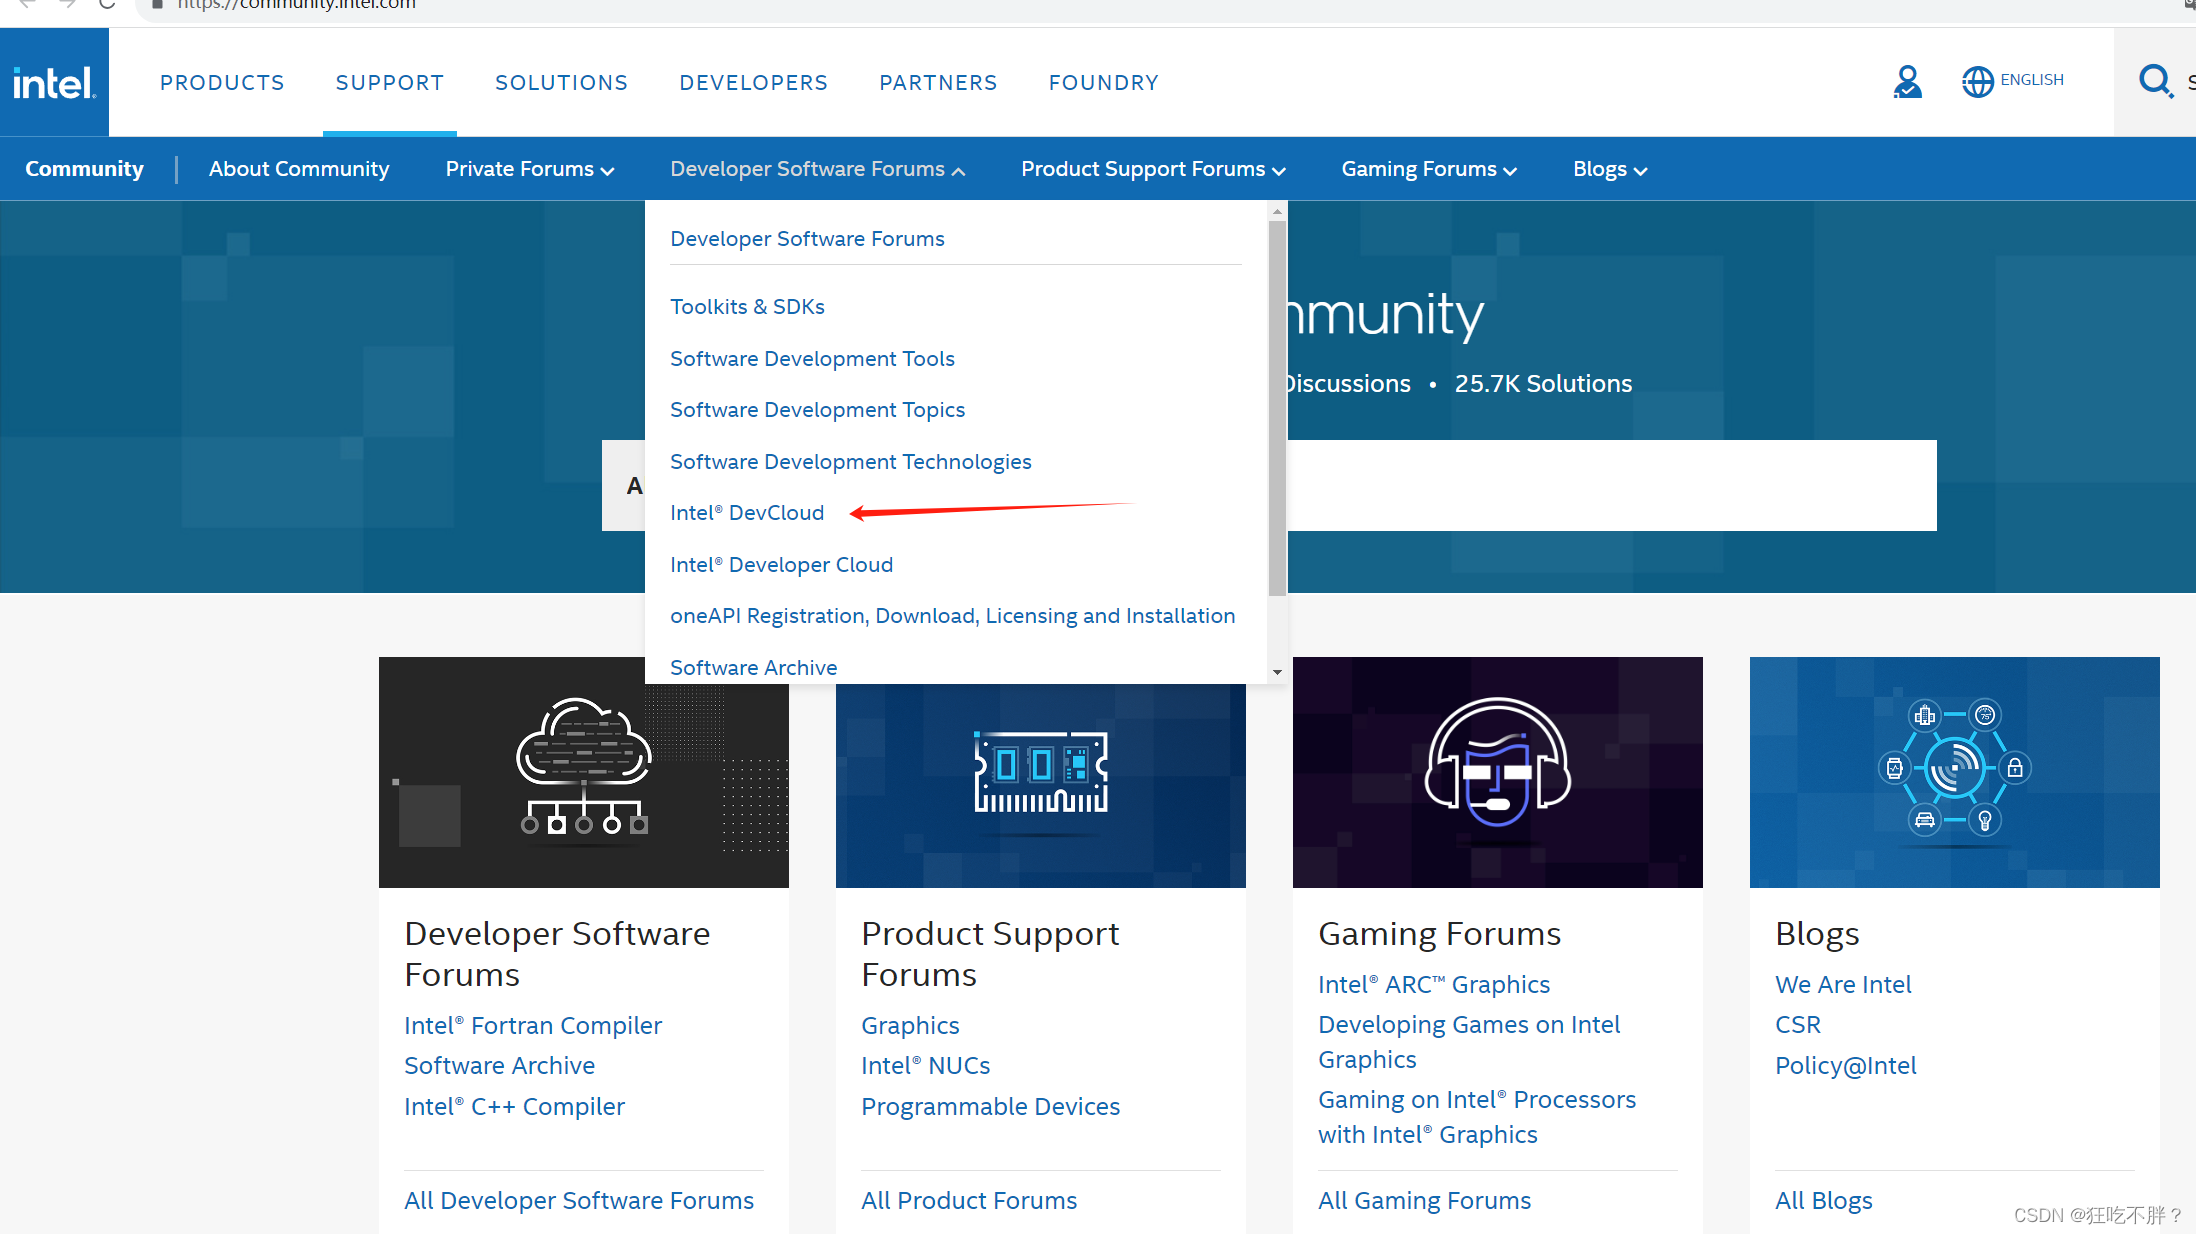
Task: Open the Blogs dropdown menu
Action: [x=1608, y=168]
